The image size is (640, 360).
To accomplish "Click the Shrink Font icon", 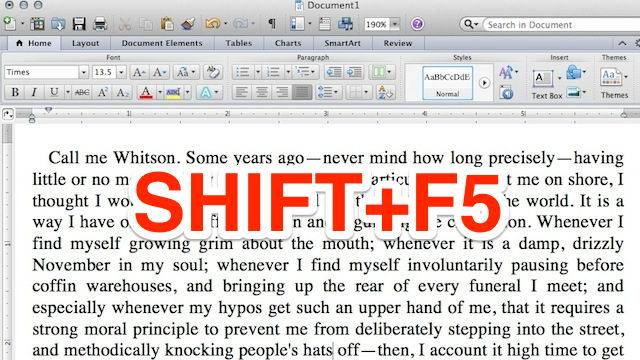I will click(159, 73).
